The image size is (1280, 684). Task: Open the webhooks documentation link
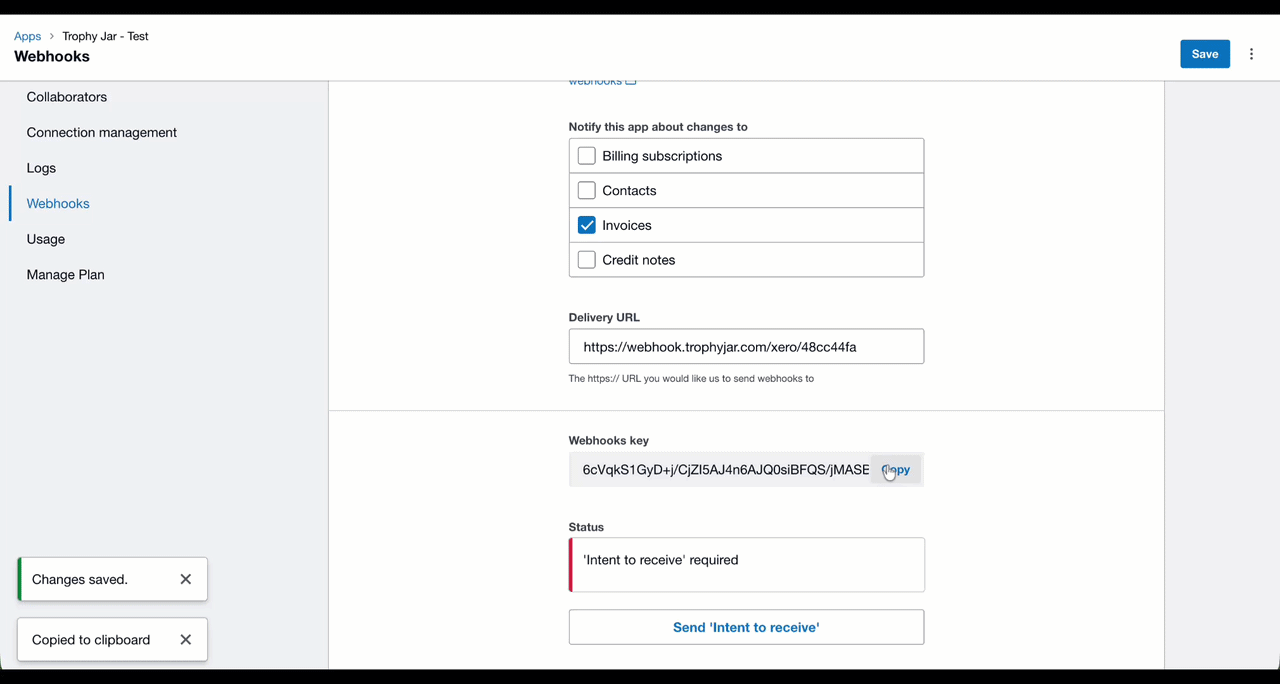tap(602, 81)
